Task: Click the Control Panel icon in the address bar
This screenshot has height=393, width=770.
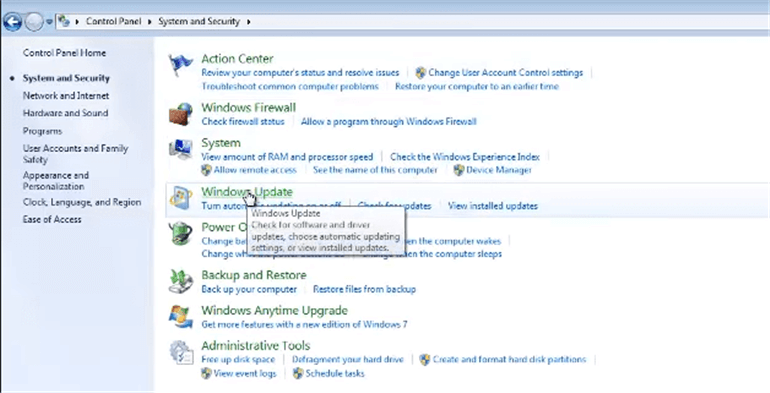Action: 64,21
